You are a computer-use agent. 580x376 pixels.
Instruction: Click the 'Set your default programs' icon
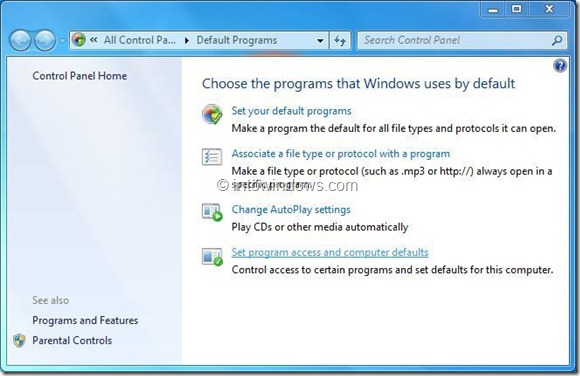point(212,114)
